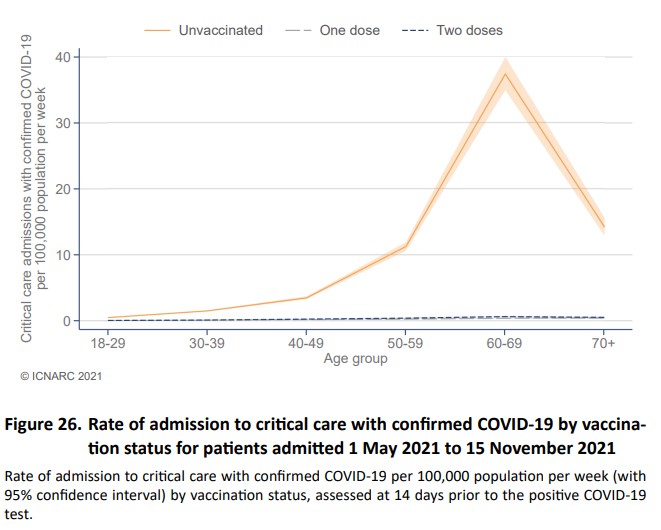The image size is (661, 530).
Task: Click the peak of the Unvaccinated line
Action: [505, 74]
